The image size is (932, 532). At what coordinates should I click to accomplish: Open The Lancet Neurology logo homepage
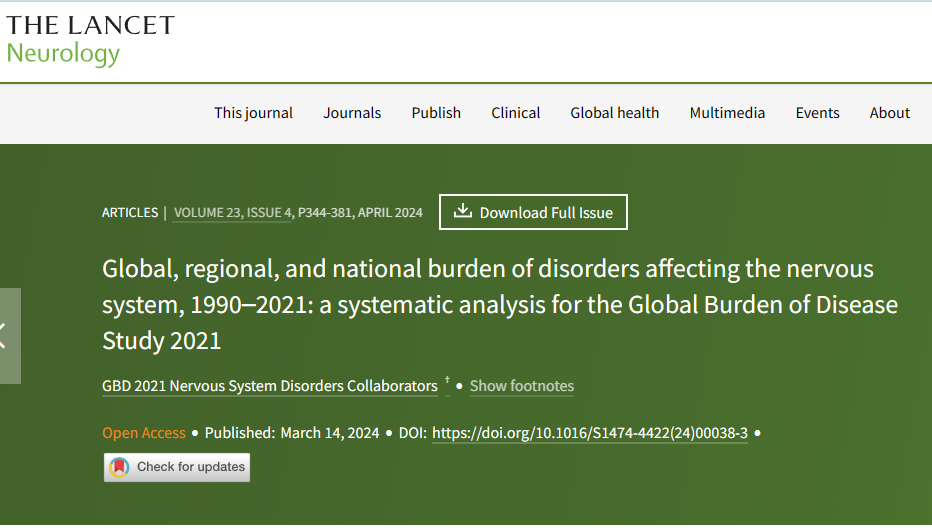click(x=90, y=40)
